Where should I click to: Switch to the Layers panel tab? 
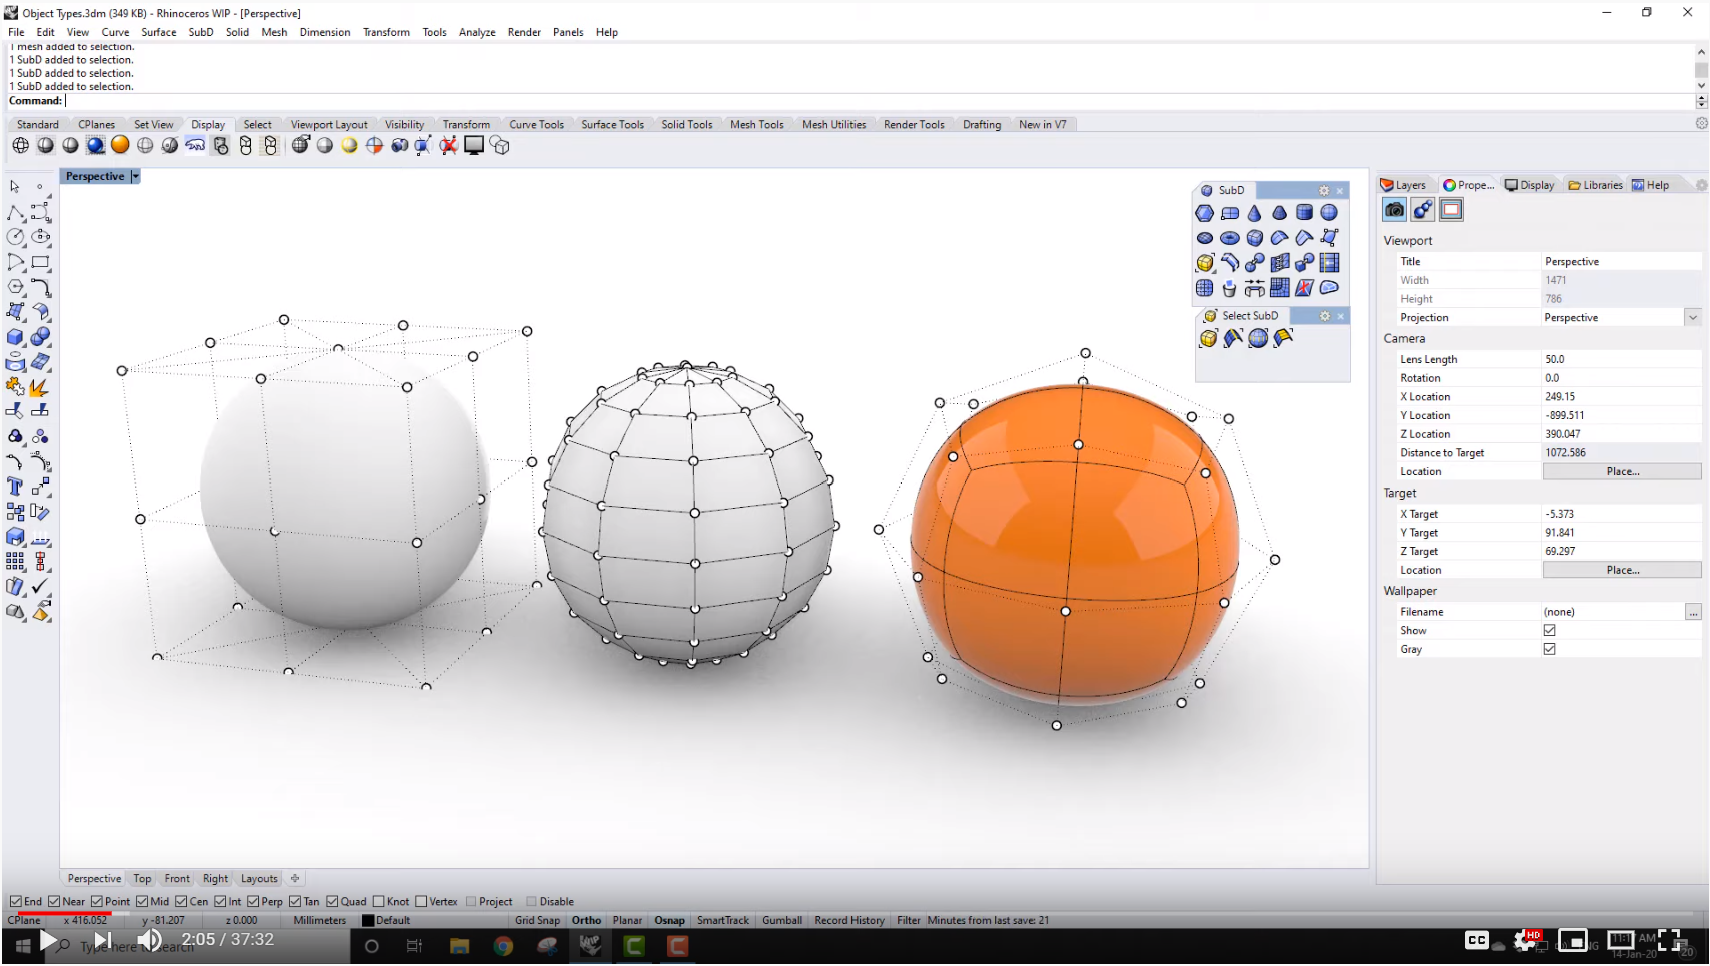pyautogui.click(x=1403, y=185)
